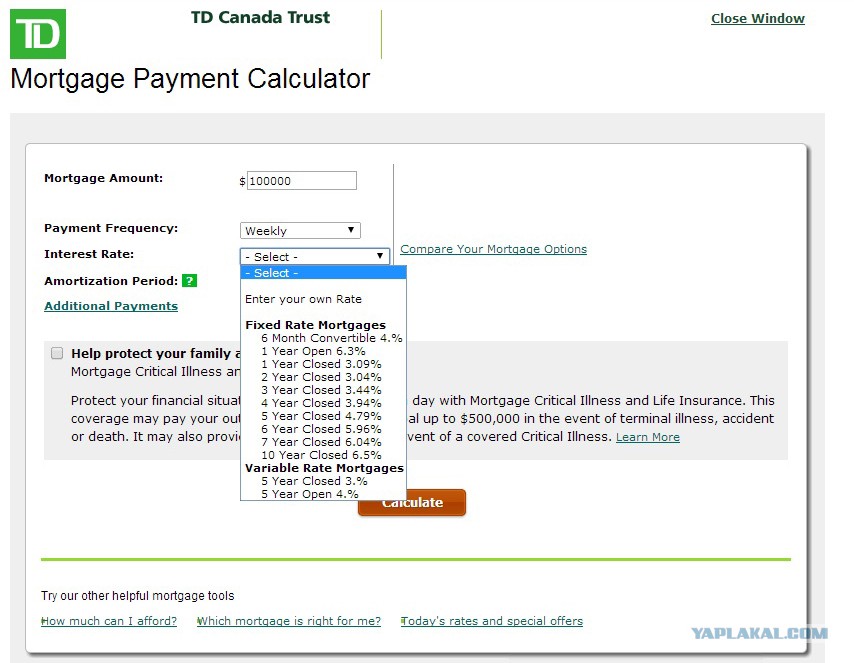Select variable 5 Year Closed 3.% rate
The height and width of the screenshot is (663, 854).
[x=324, y=481]
